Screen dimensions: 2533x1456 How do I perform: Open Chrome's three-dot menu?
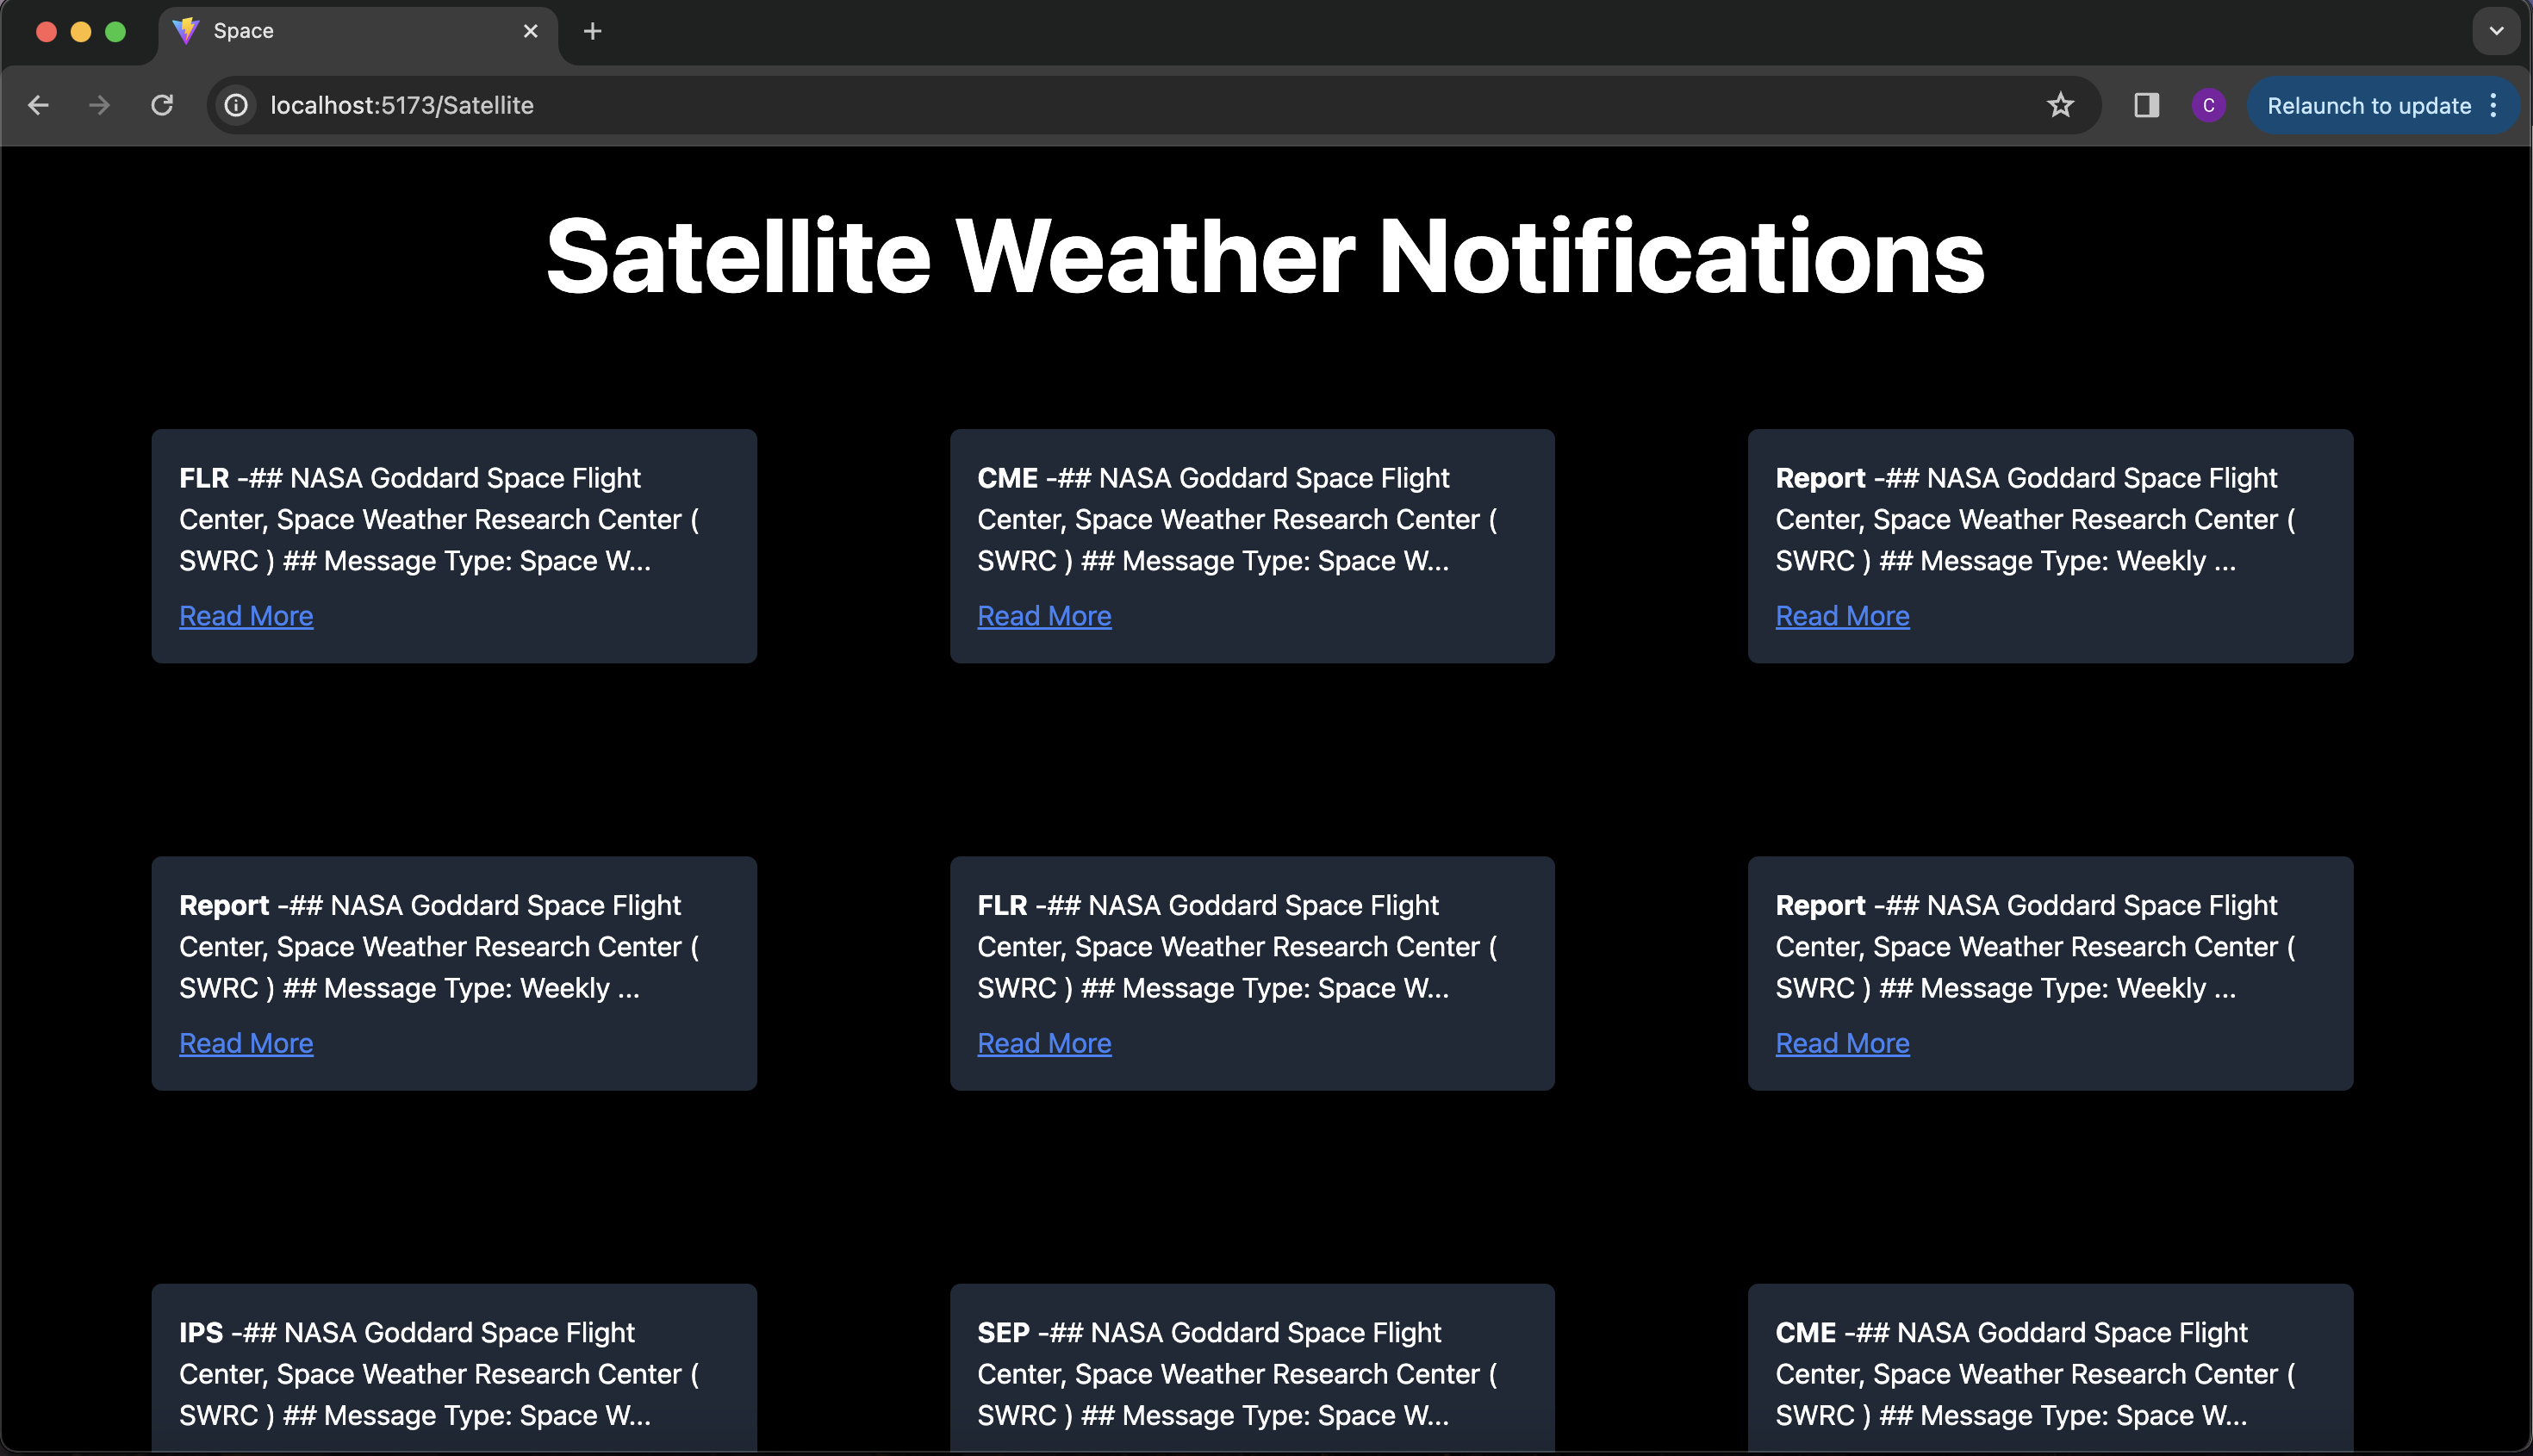click(2494, 105)
